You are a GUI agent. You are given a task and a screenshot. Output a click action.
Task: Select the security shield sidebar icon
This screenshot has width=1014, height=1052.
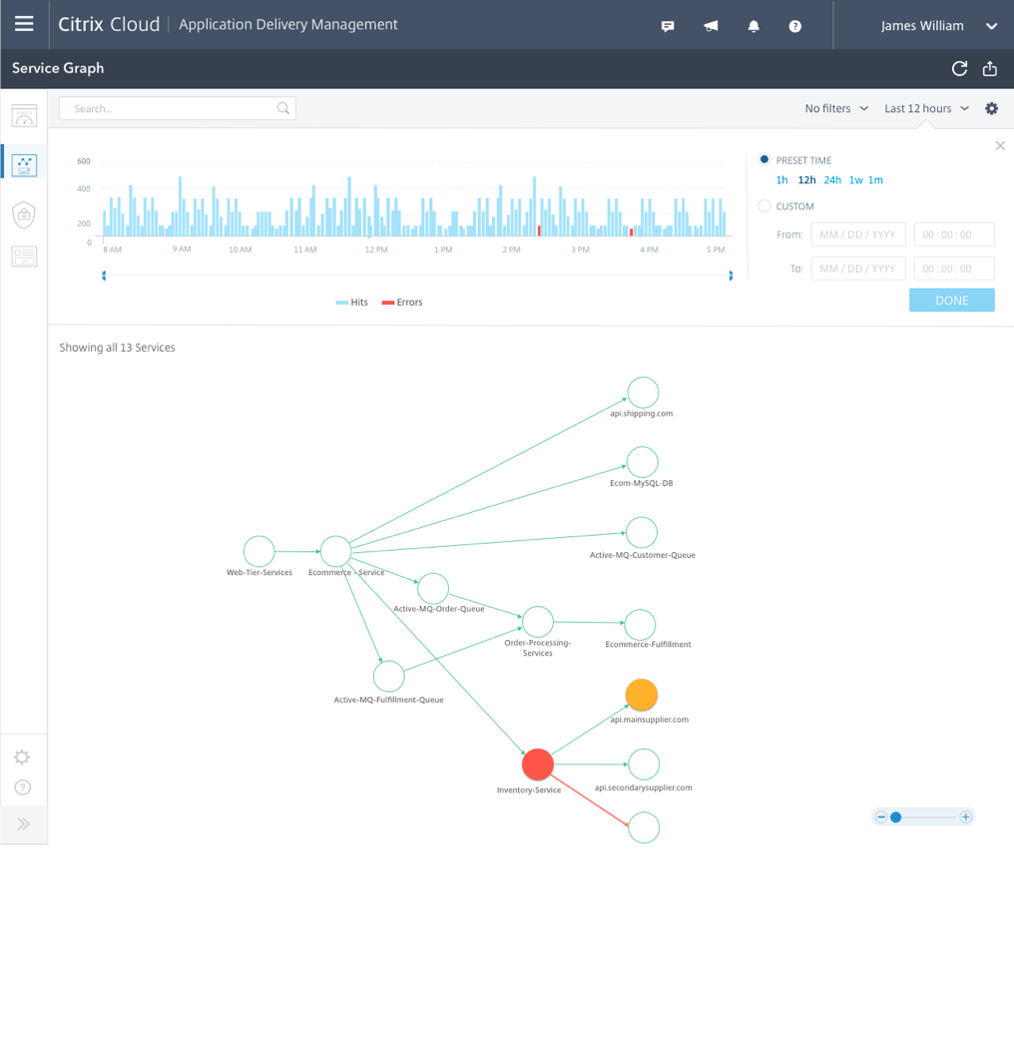click(x=23, y=215)
